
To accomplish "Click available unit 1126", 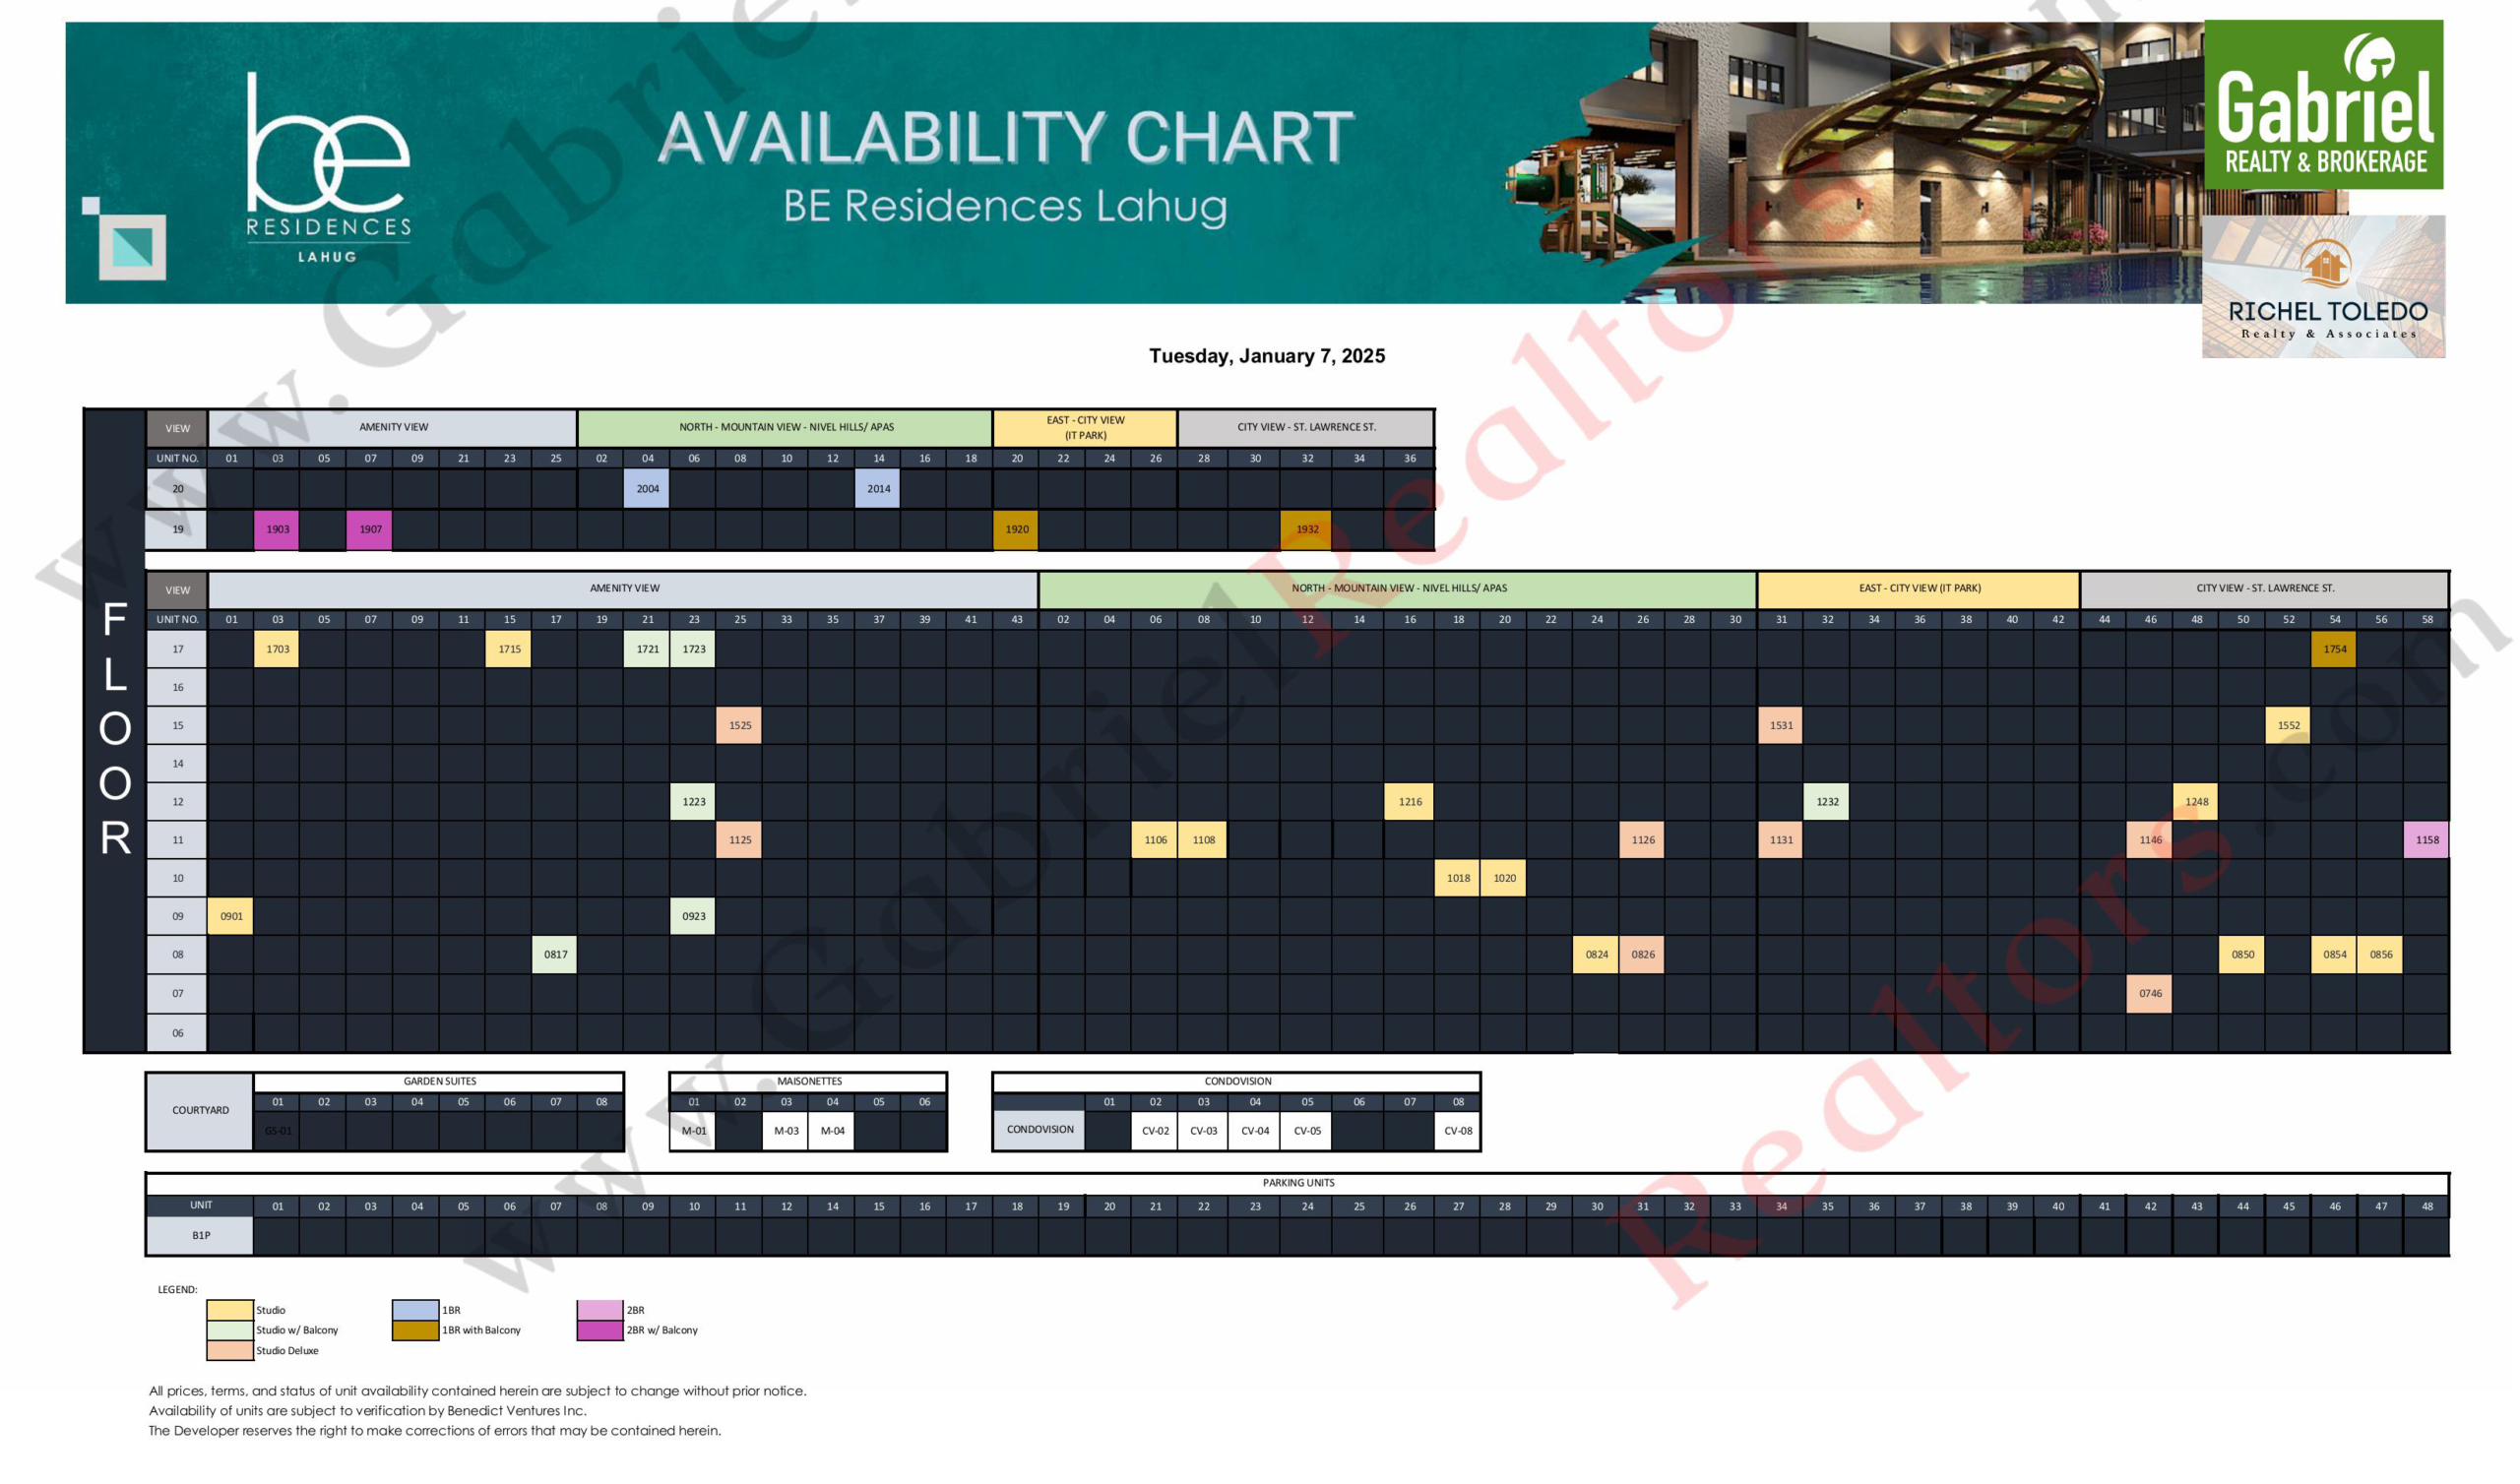I will (x=1642, y=840).
